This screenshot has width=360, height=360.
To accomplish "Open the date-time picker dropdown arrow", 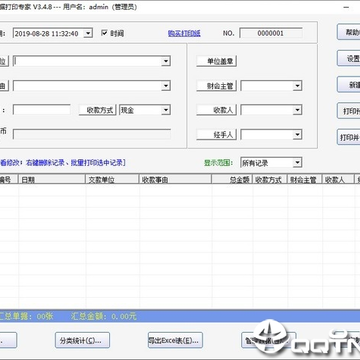I will click(x=88, y=33).
